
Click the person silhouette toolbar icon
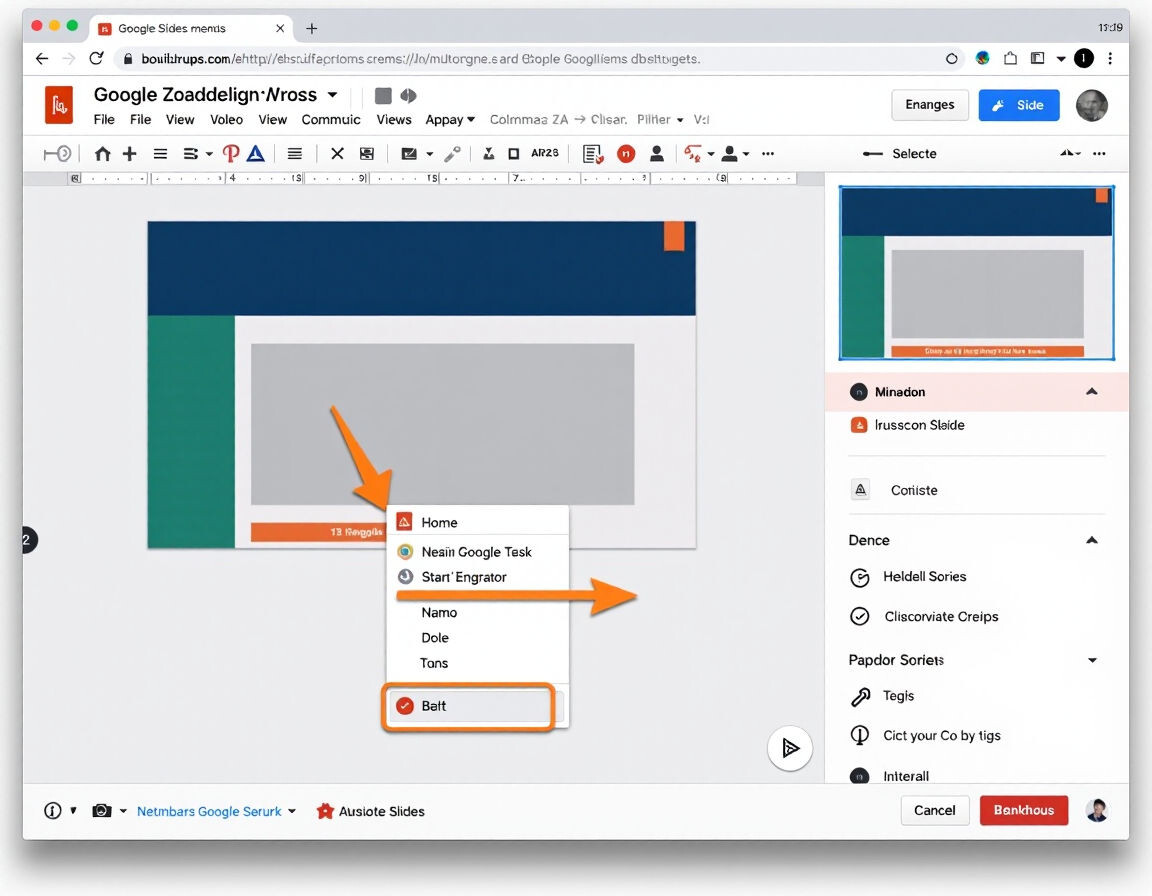pyautogui.click(x=657, y=153)
